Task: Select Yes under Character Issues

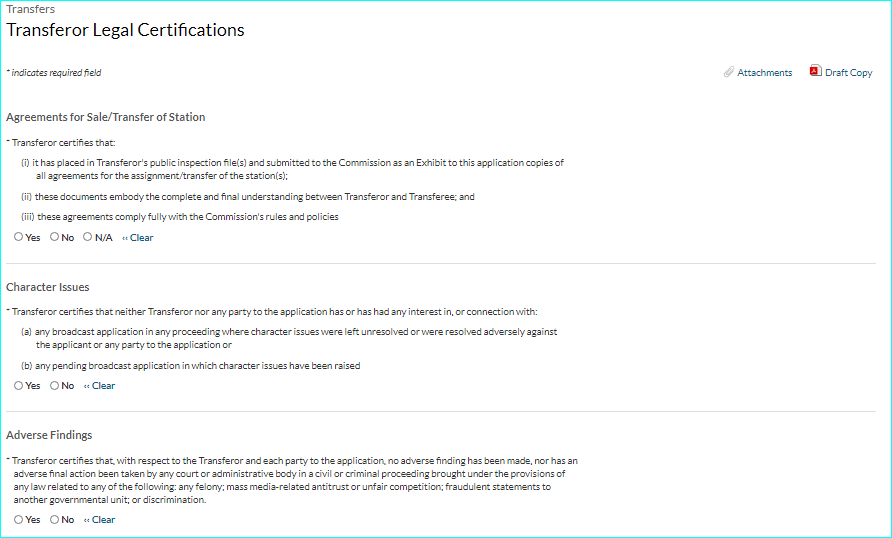Action: tap(19, 386)
